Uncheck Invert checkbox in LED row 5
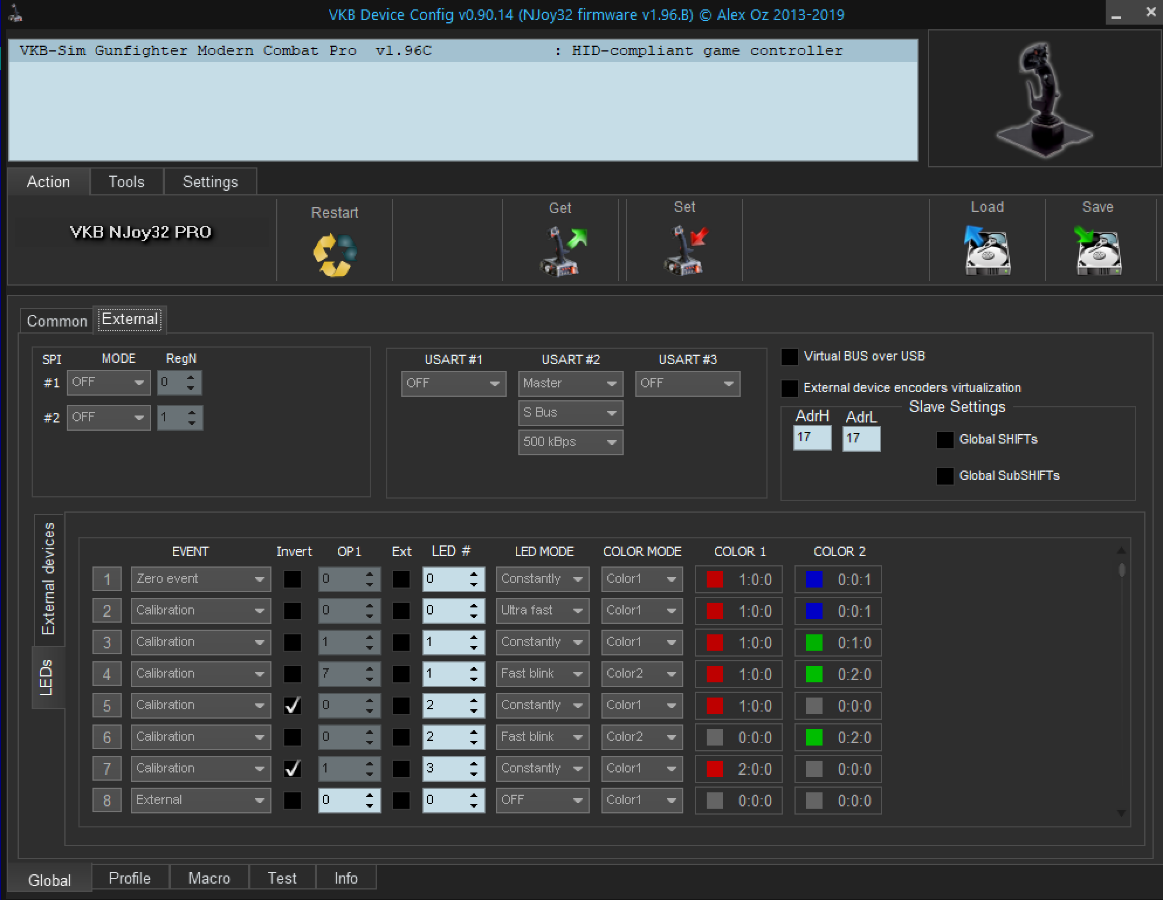 click(x=292, y=705)
